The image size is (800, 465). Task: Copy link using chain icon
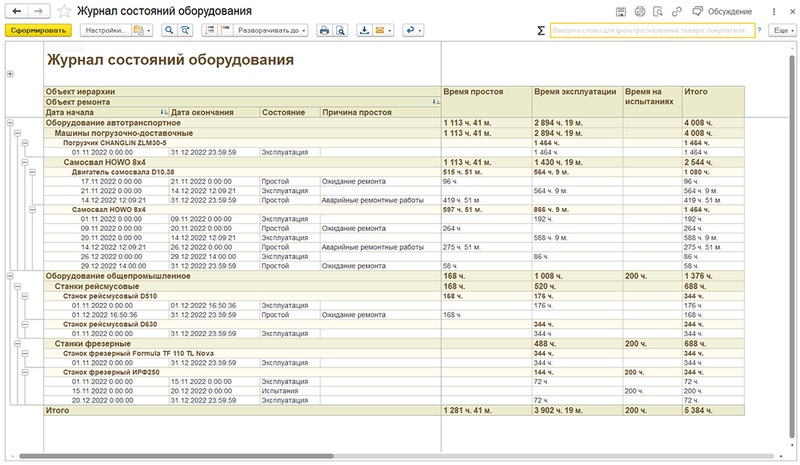tap(677, 11)
